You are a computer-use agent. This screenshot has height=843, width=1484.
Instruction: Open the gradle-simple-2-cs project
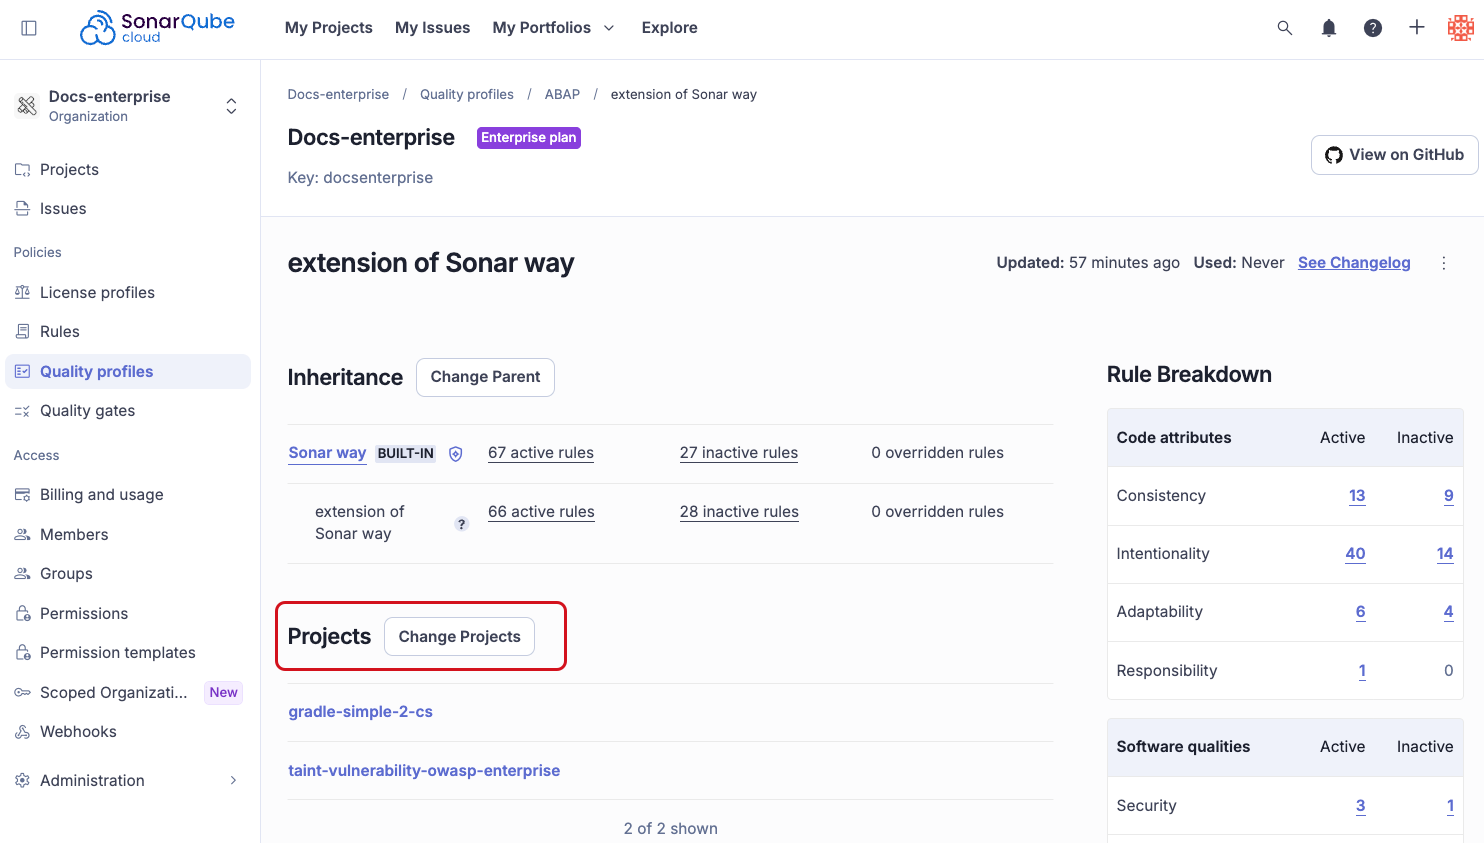[361, 712]
